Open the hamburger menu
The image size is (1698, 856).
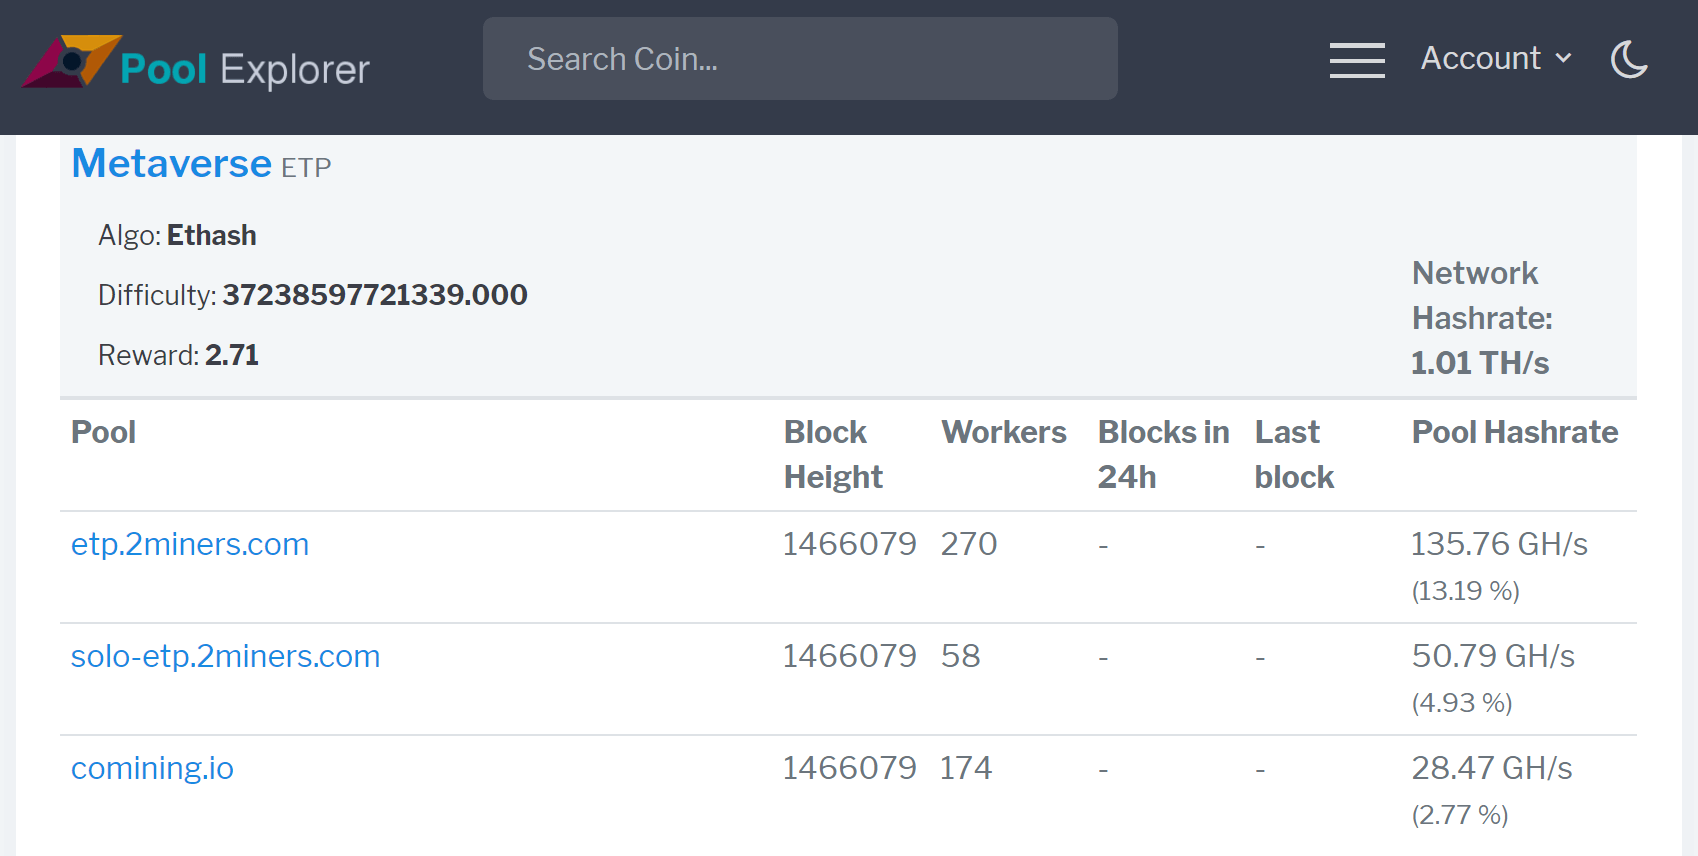click(x=1356, y=60)
